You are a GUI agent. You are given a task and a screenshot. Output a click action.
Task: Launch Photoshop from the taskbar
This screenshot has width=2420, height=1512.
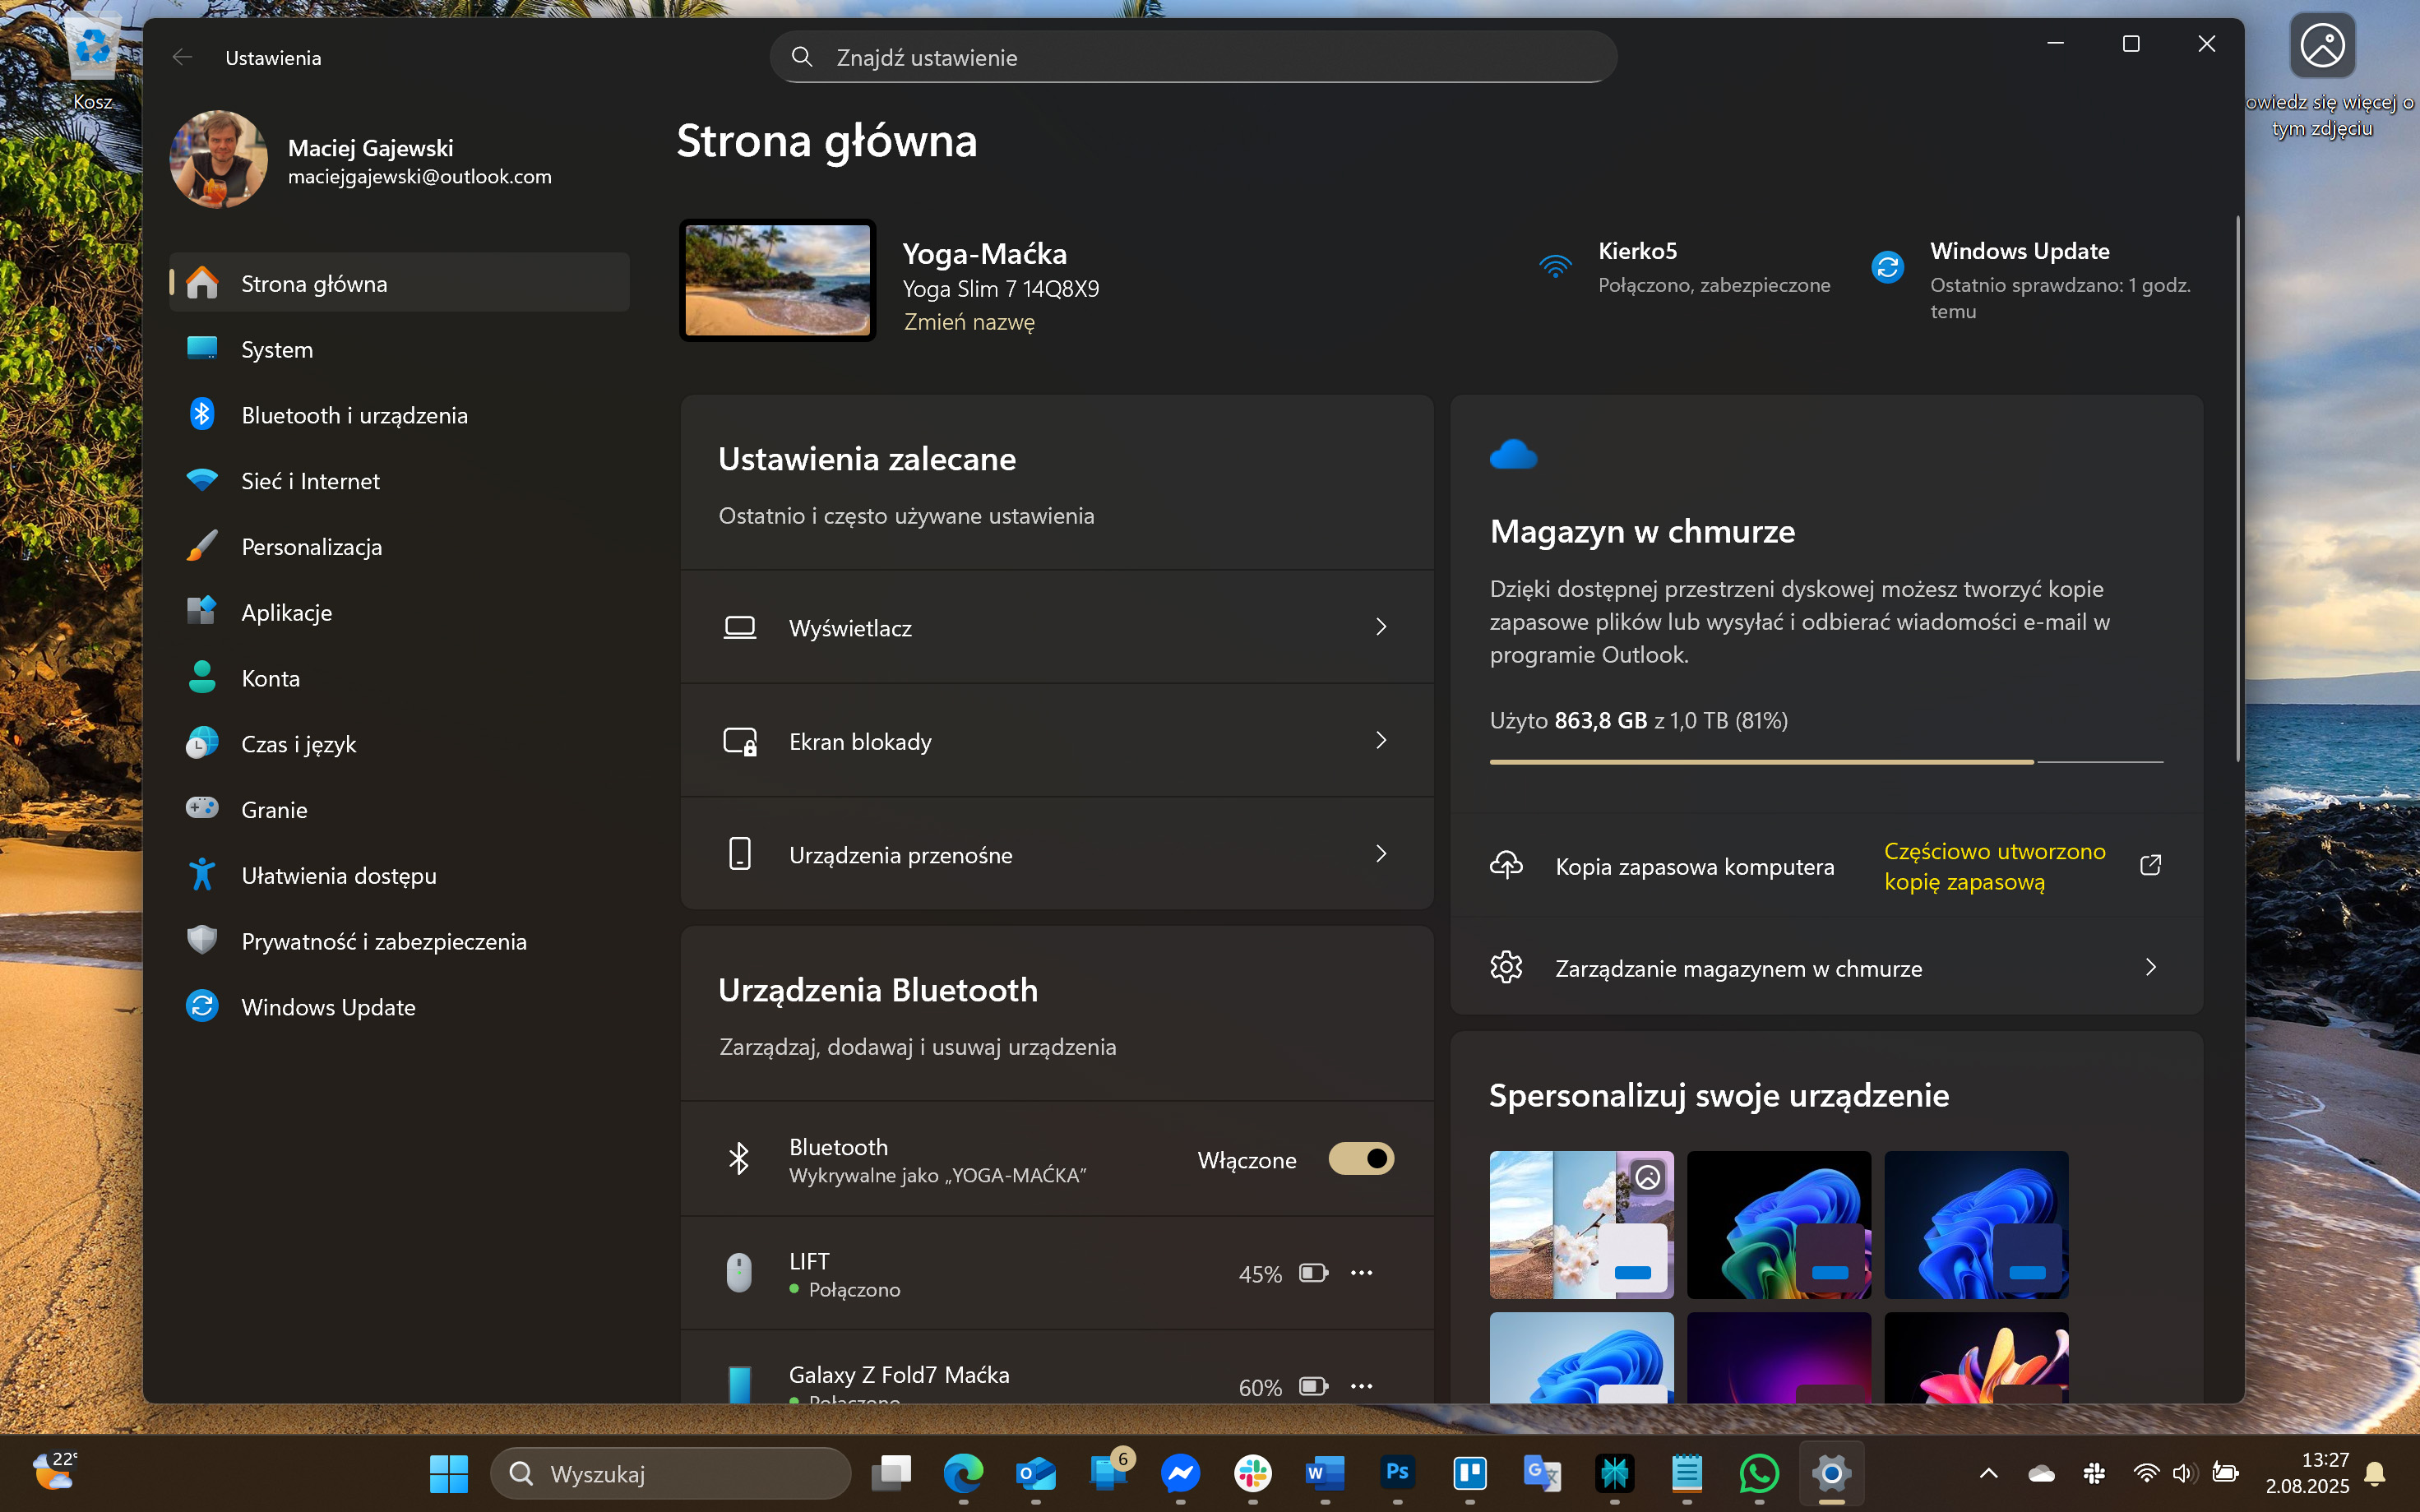tap(1397, 1473)
